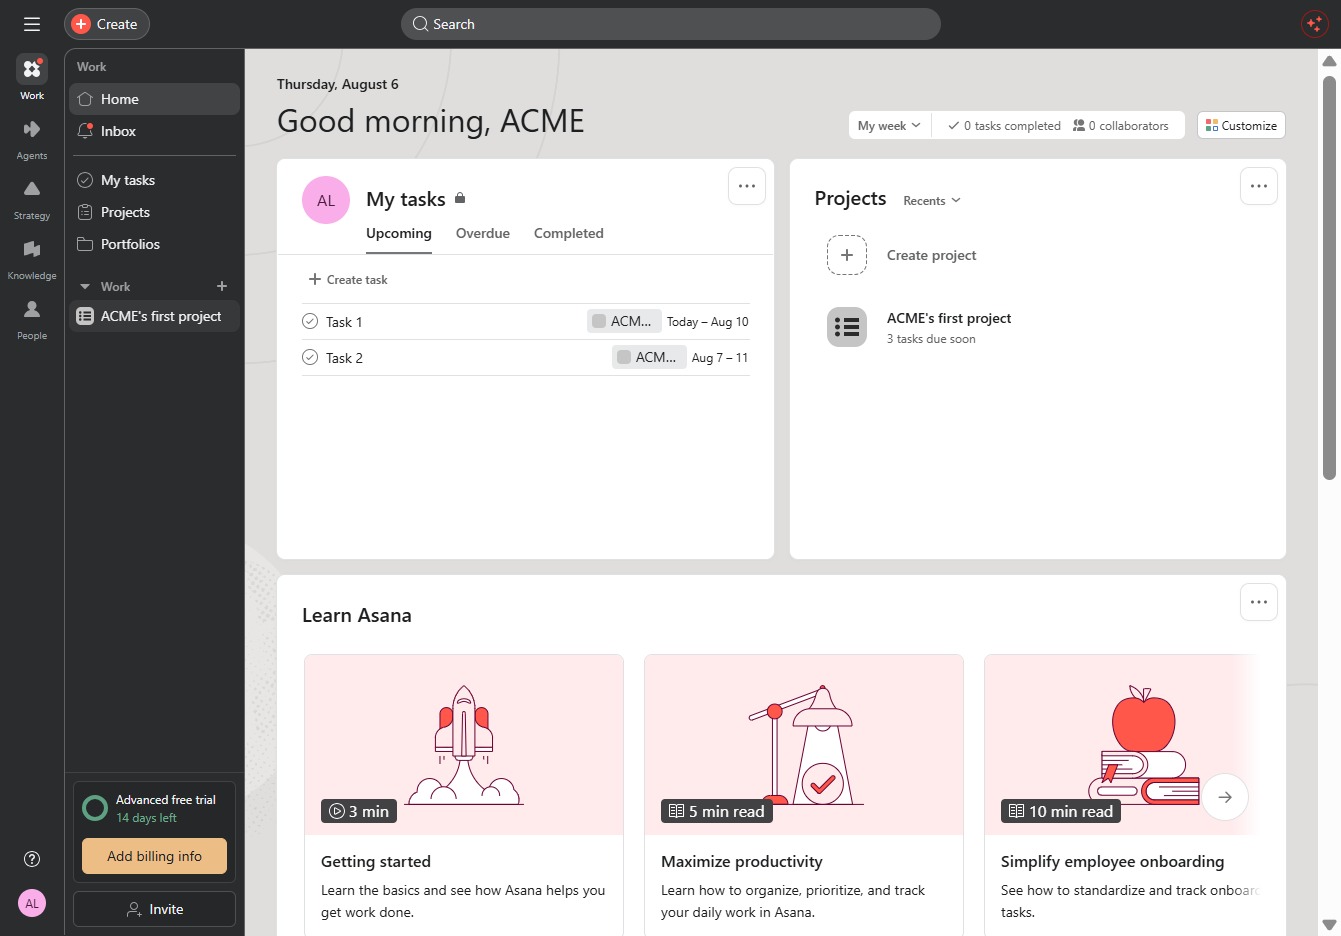Click ACME's first project list icon
This screenshot has height=936, width=1341.
tap(847, 327)
